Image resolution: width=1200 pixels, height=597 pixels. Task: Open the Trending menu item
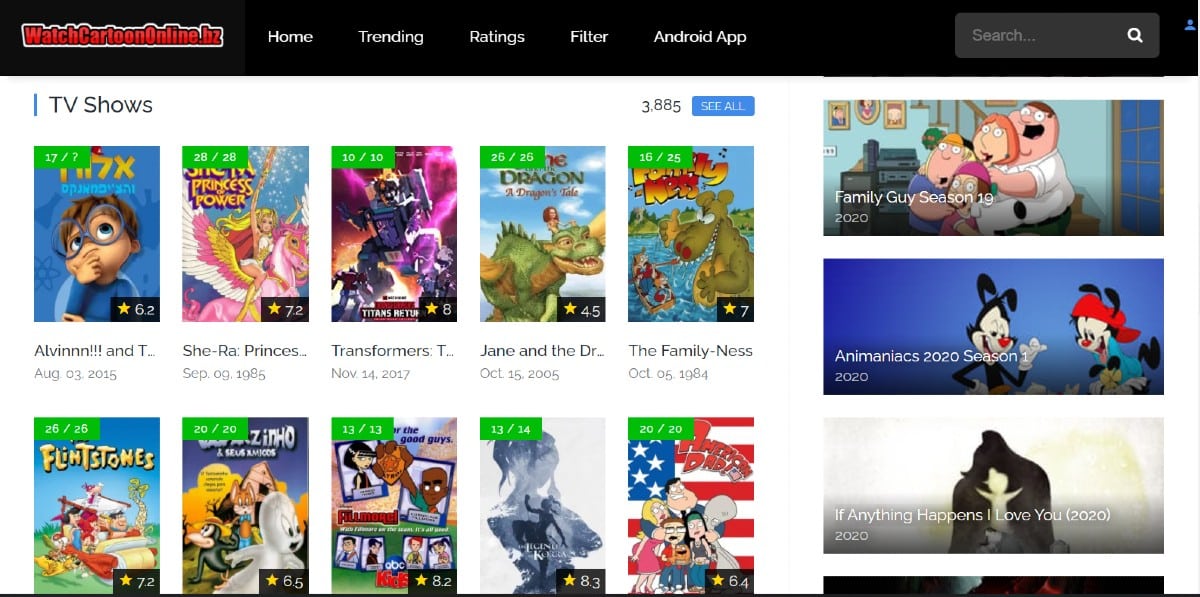coord(391,37)
